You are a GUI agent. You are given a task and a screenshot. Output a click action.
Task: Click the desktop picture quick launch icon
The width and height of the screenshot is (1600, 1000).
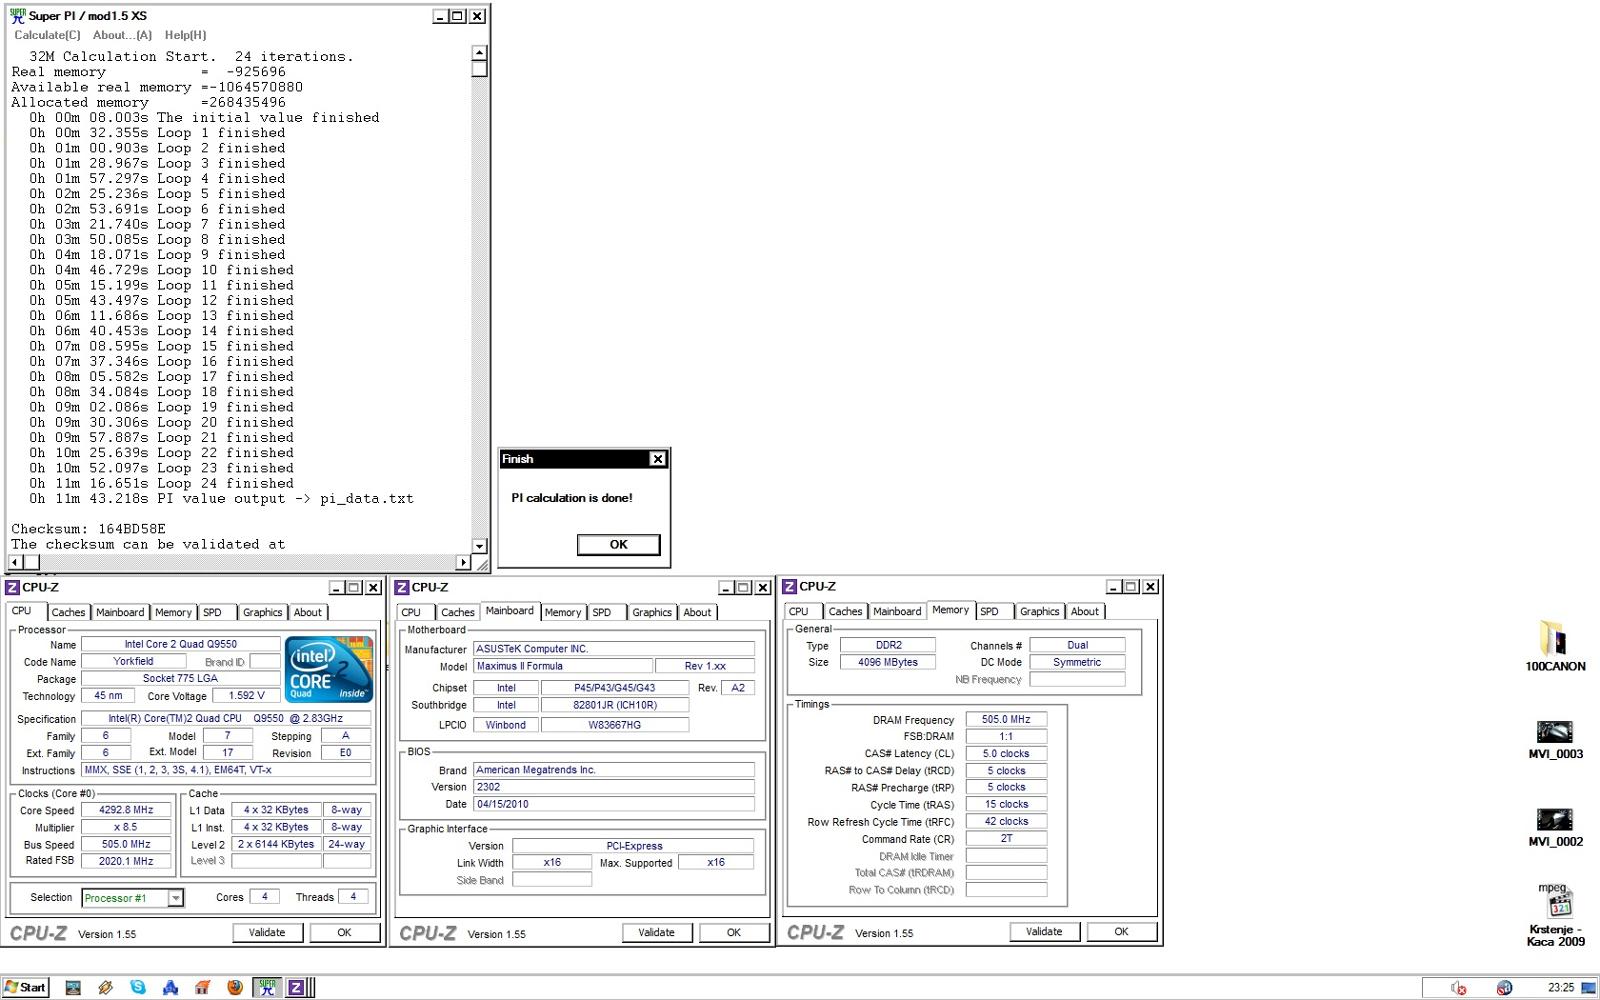click(73, 987)
